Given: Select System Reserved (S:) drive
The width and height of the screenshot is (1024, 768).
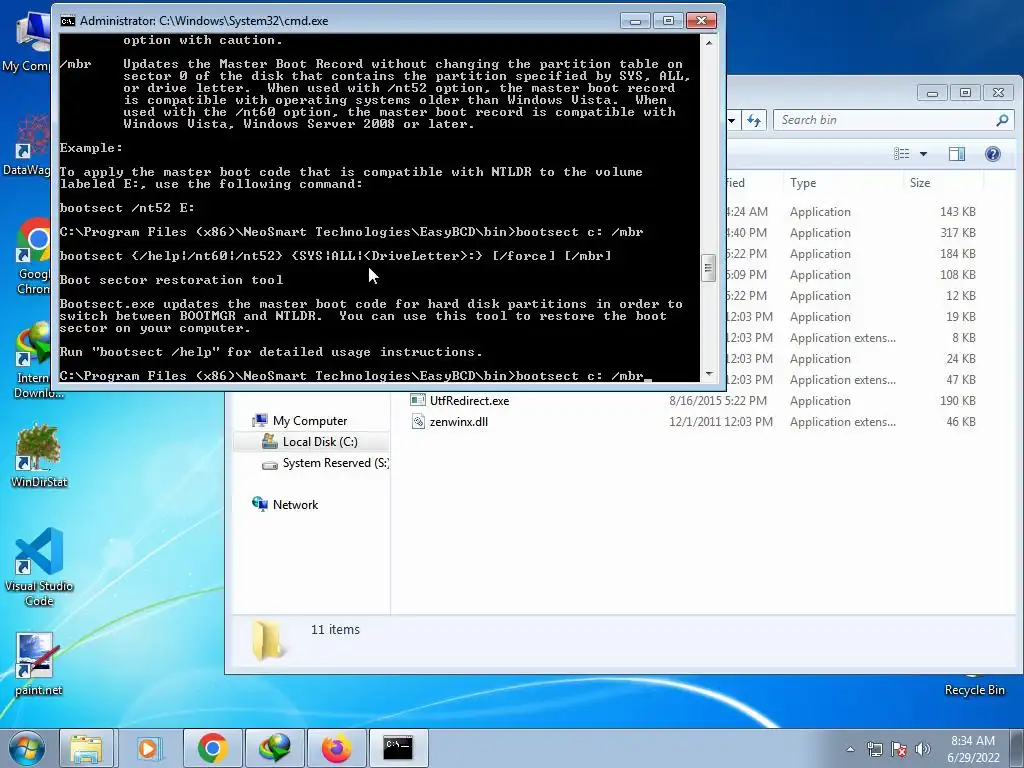Looking at the screenshot, I should 335,463.
